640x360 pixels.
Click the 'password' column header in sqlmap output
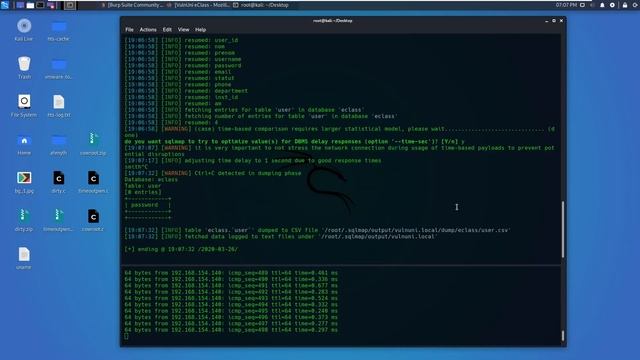(x=144, y=205)
